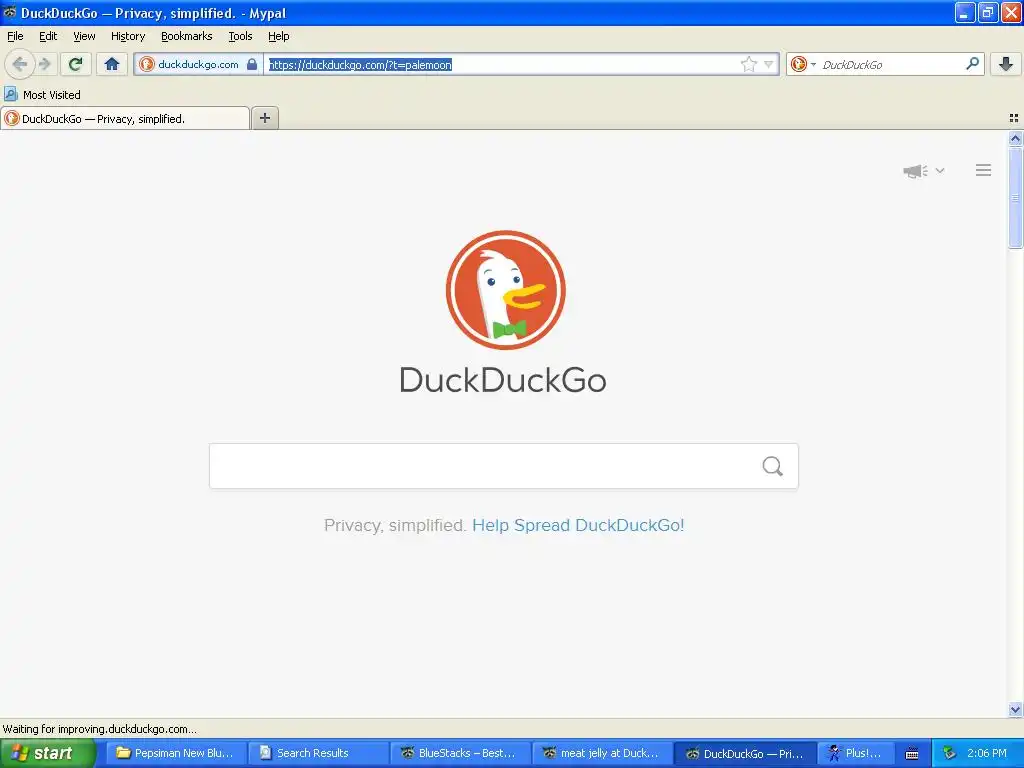Click the DuckDuckGo site identity icon
Screen dimensions: 1024x768
point(147,64)
